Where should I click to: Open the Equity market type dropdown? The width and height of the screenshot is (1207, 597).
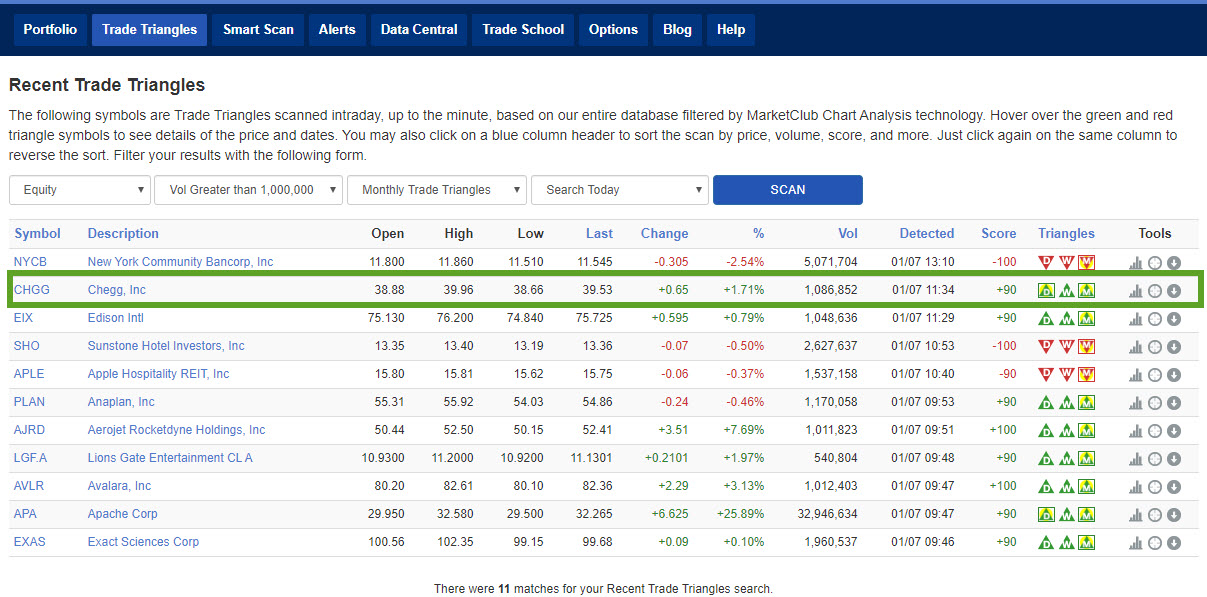pos(80,190)
